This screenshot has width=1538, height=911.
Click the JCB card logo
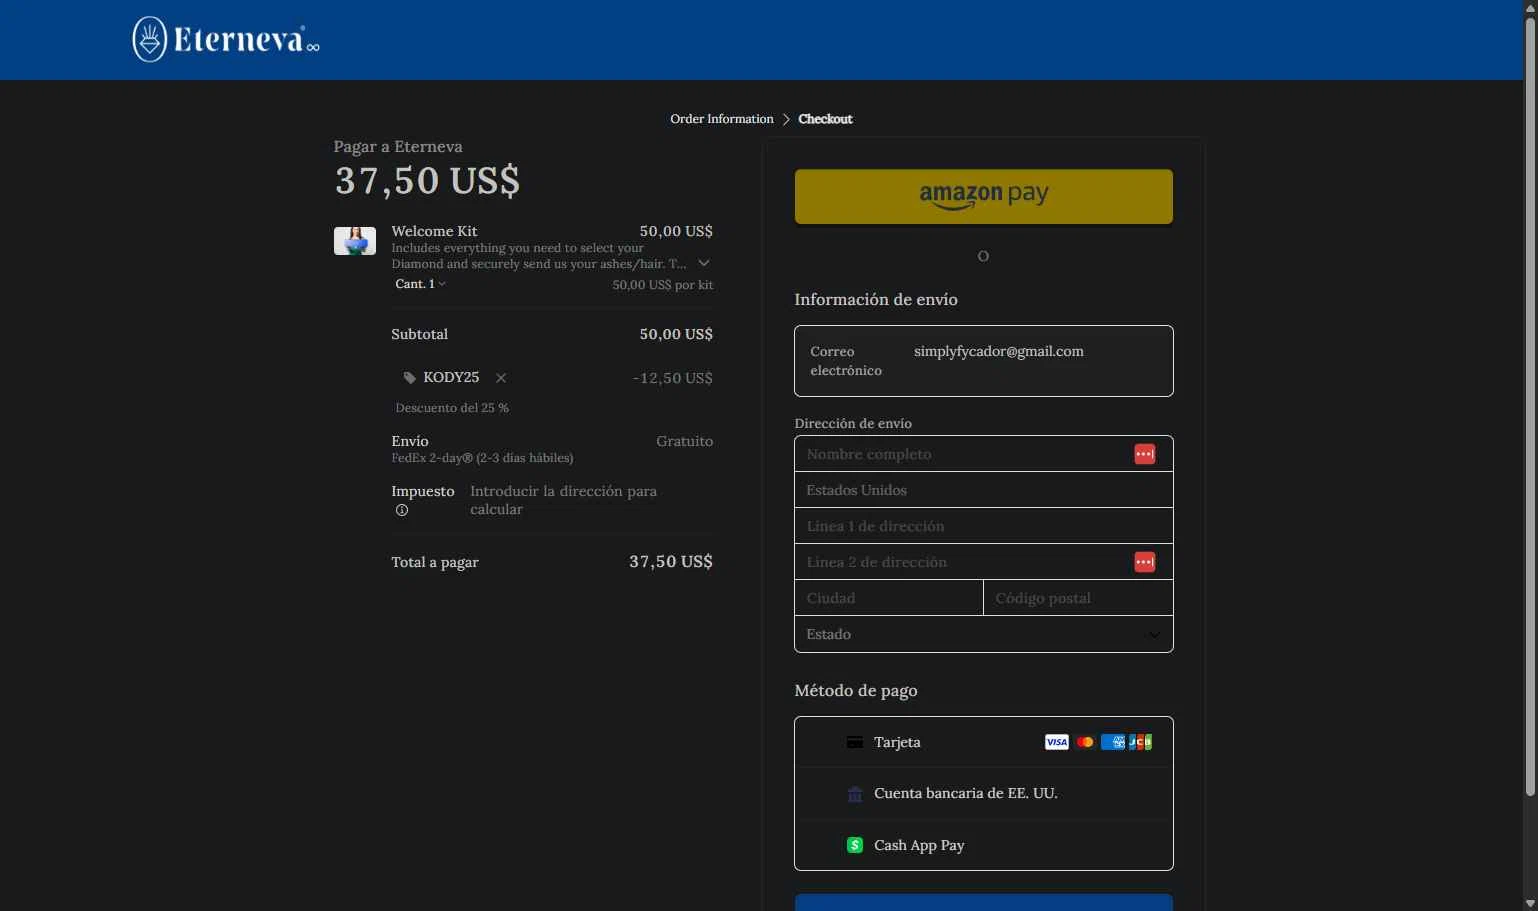pos(1140,742)
